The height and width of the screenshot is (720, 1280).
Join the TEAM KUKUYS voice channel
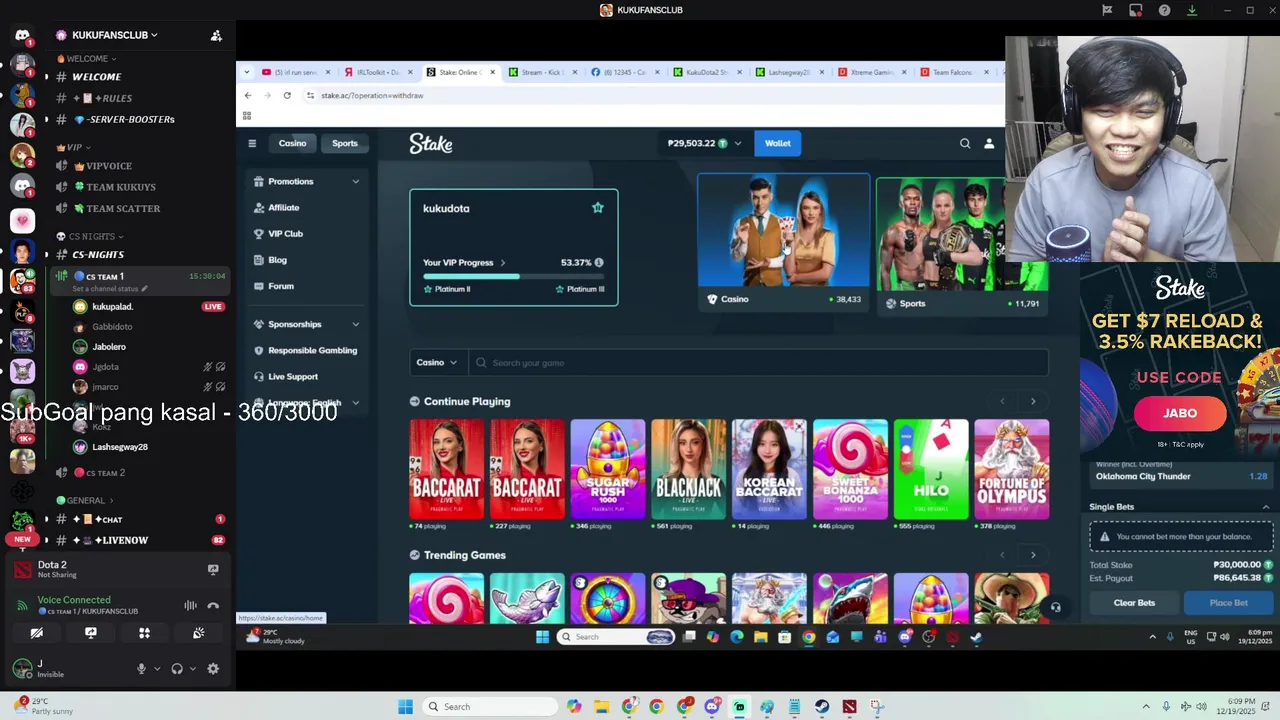click(120, 187)
